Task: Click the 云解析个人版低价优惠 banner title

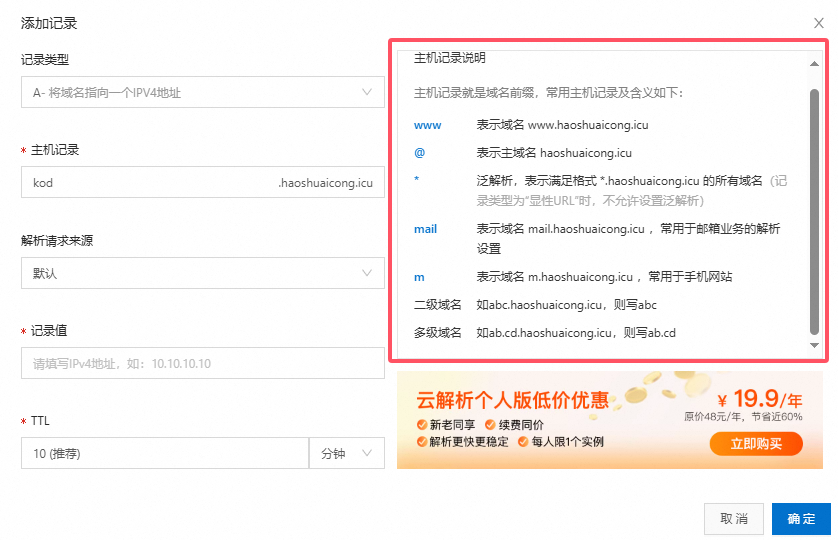Action: [x=512, y=401]
